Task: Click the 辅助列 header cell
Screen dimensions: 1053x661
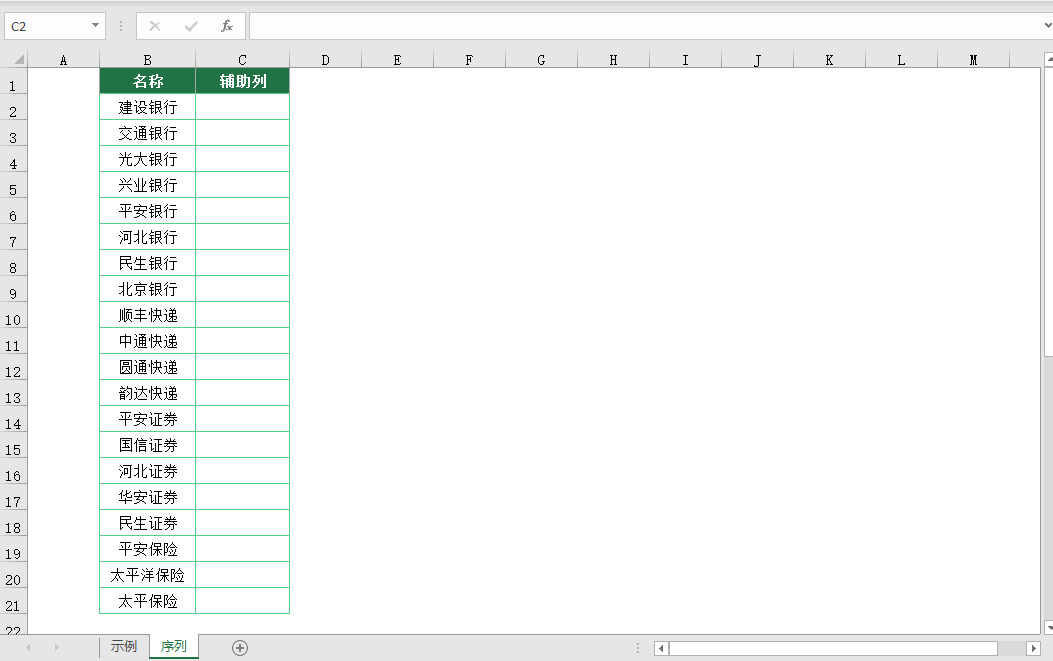Action: tap(242, 81)
